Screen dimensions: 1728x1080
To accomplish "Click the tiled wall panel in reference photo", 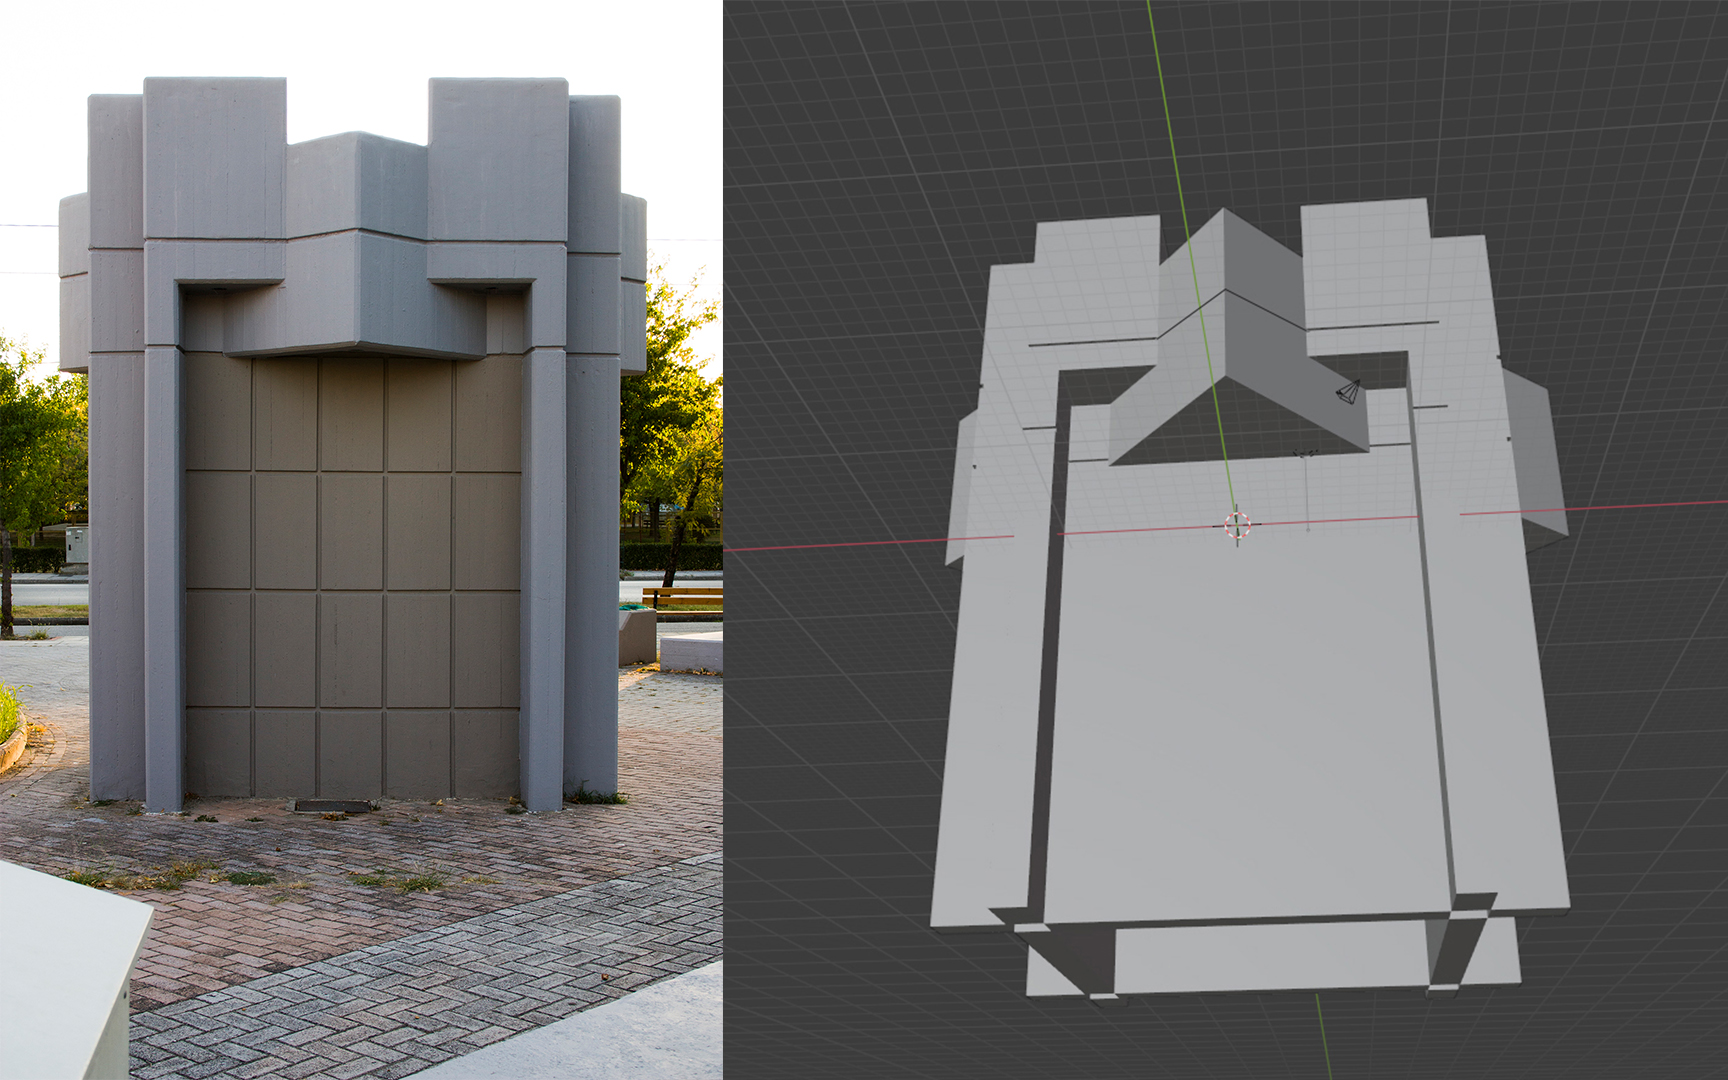I will (x=352, y=580).
